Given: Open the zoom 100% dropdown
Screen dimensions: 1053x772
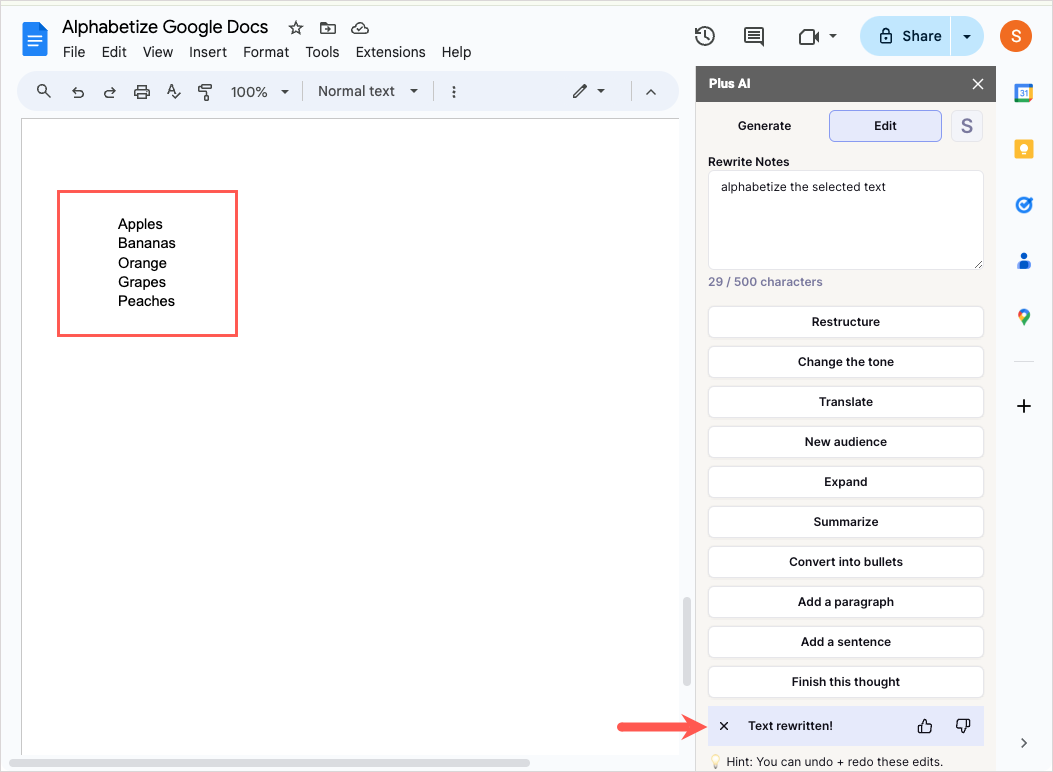Looking at the screenshot, I should (260, 92).
